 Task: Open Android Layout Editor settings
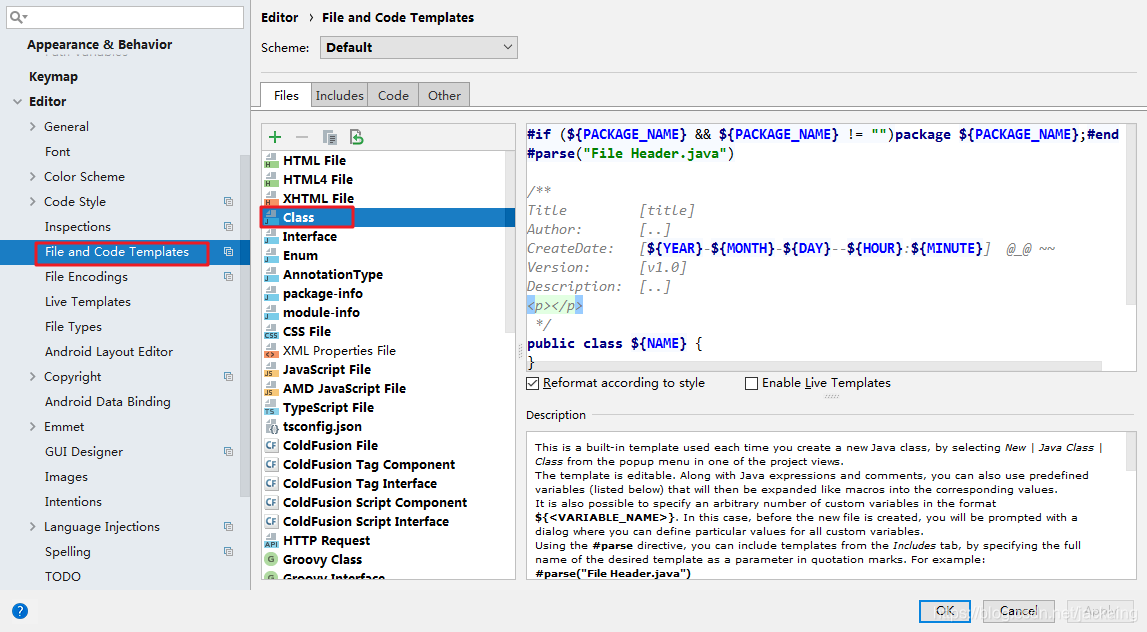[x=109, y=352]
